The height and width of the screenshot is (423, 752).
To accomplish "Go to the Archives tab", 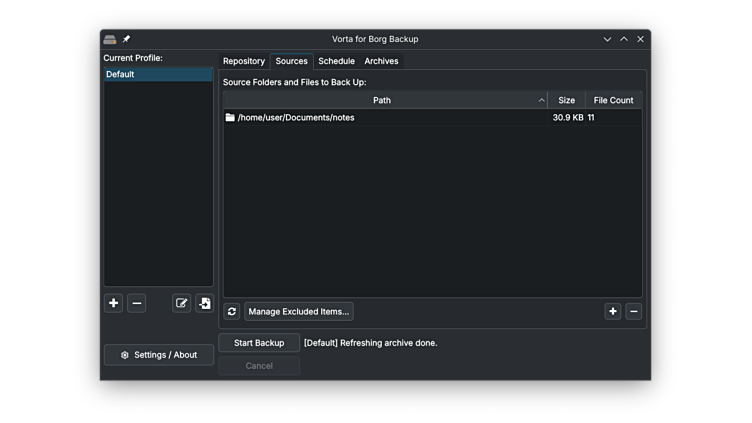I will pyautogui.click(x=381, y=61).
